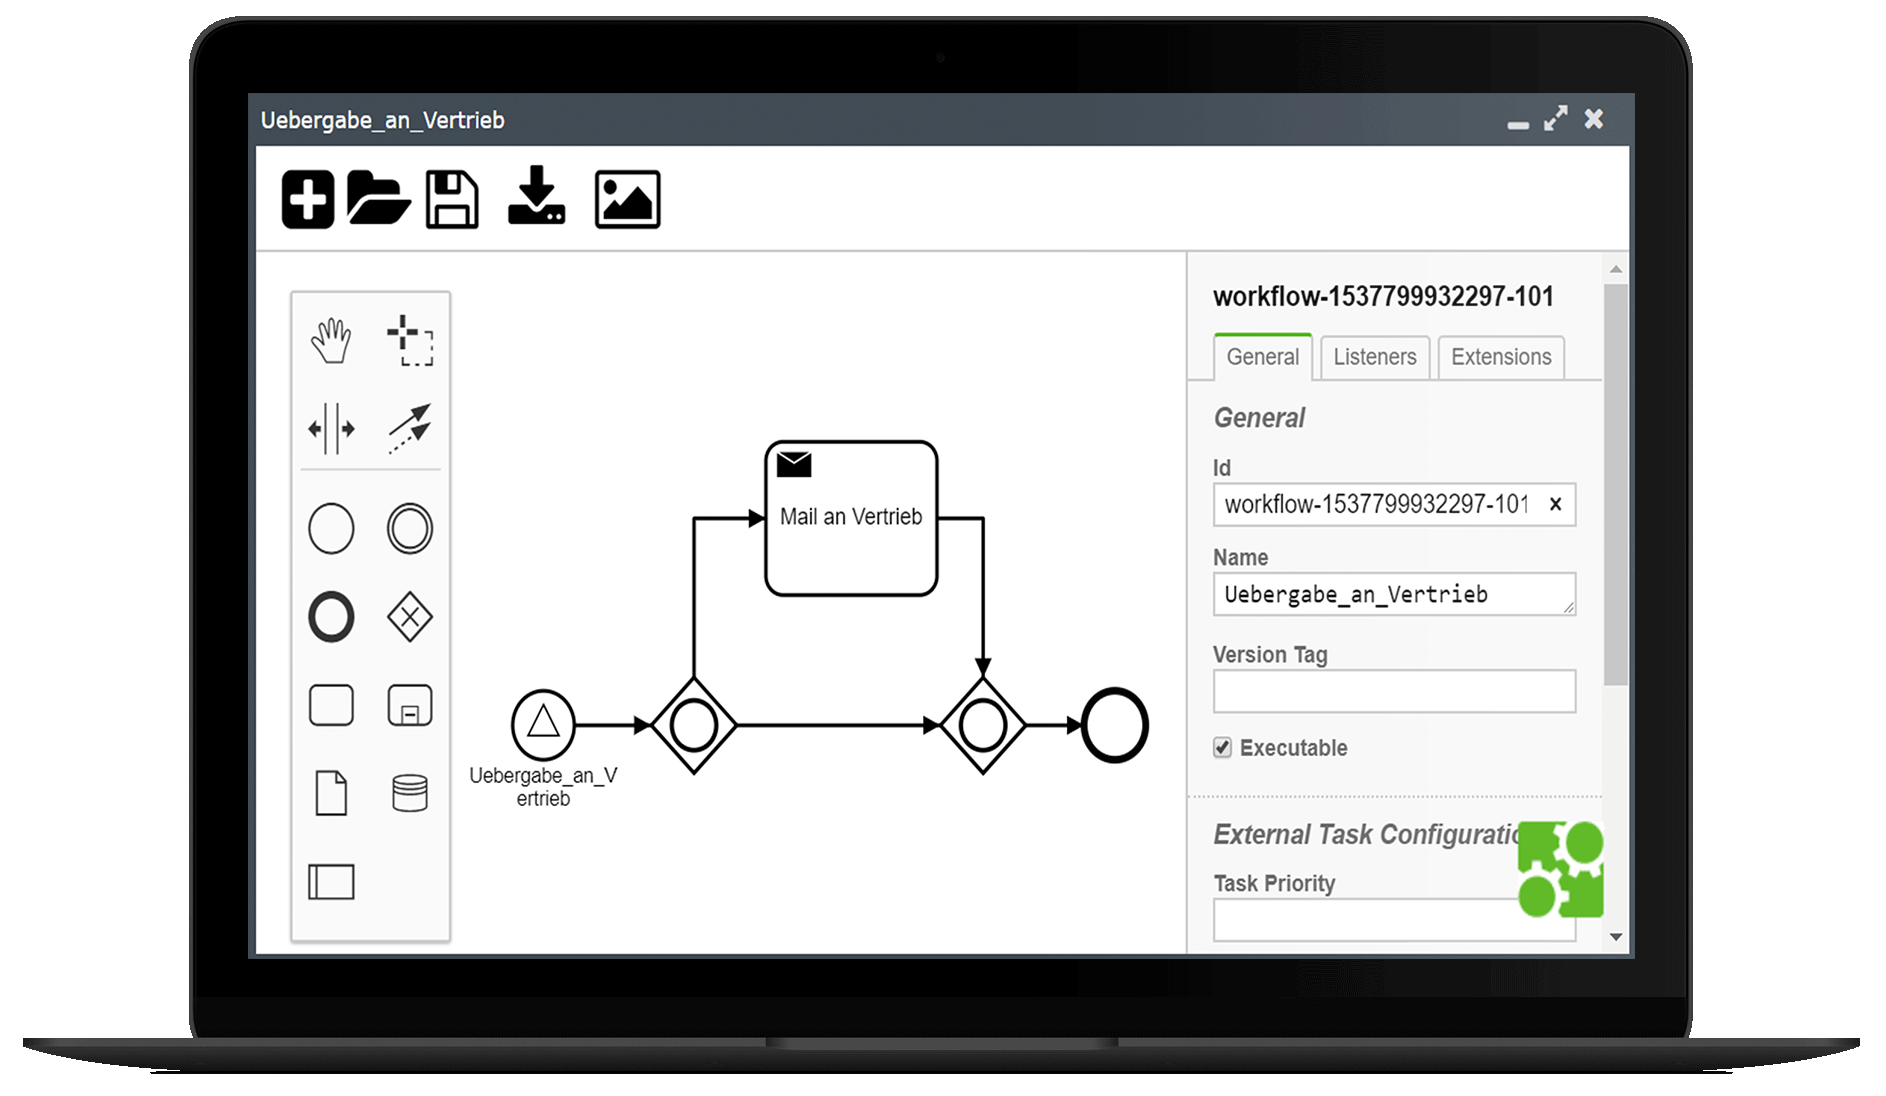Click the envelope icon in mail task
Screen dimensions: 1886x1096
794,465
